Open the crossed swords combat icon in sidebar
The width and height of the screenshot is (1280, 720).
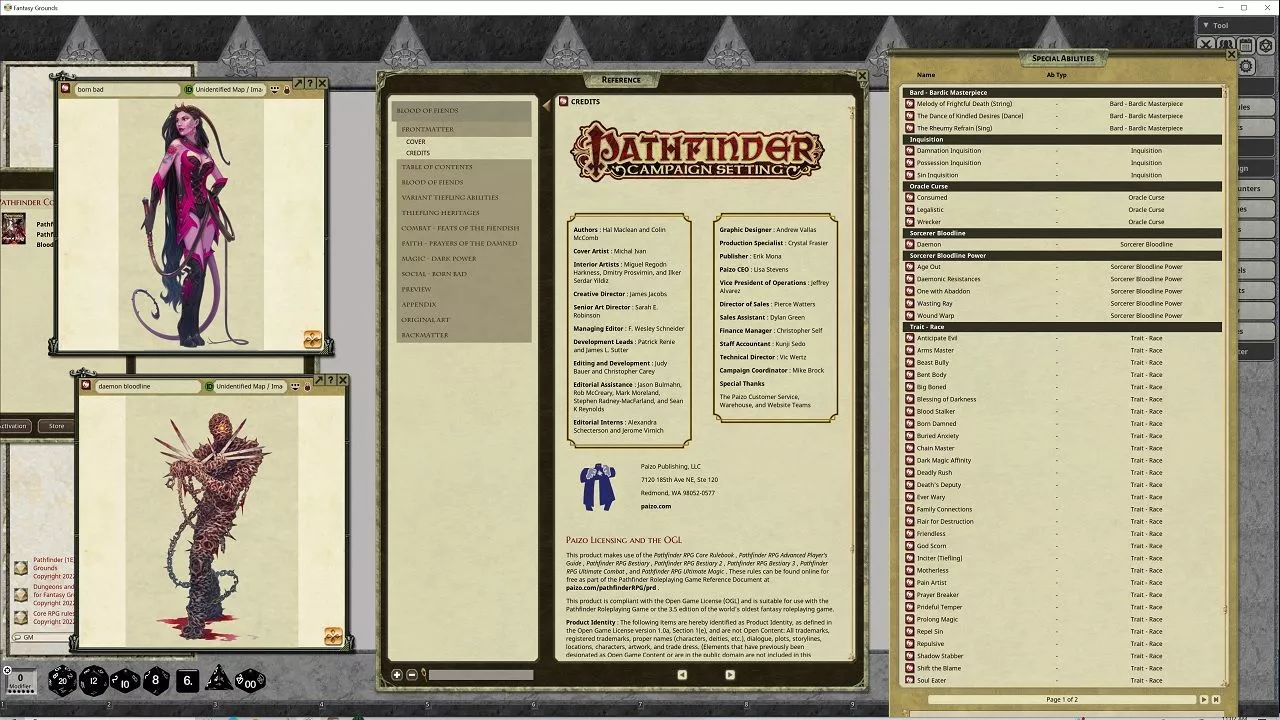(x=1207, y=45)
